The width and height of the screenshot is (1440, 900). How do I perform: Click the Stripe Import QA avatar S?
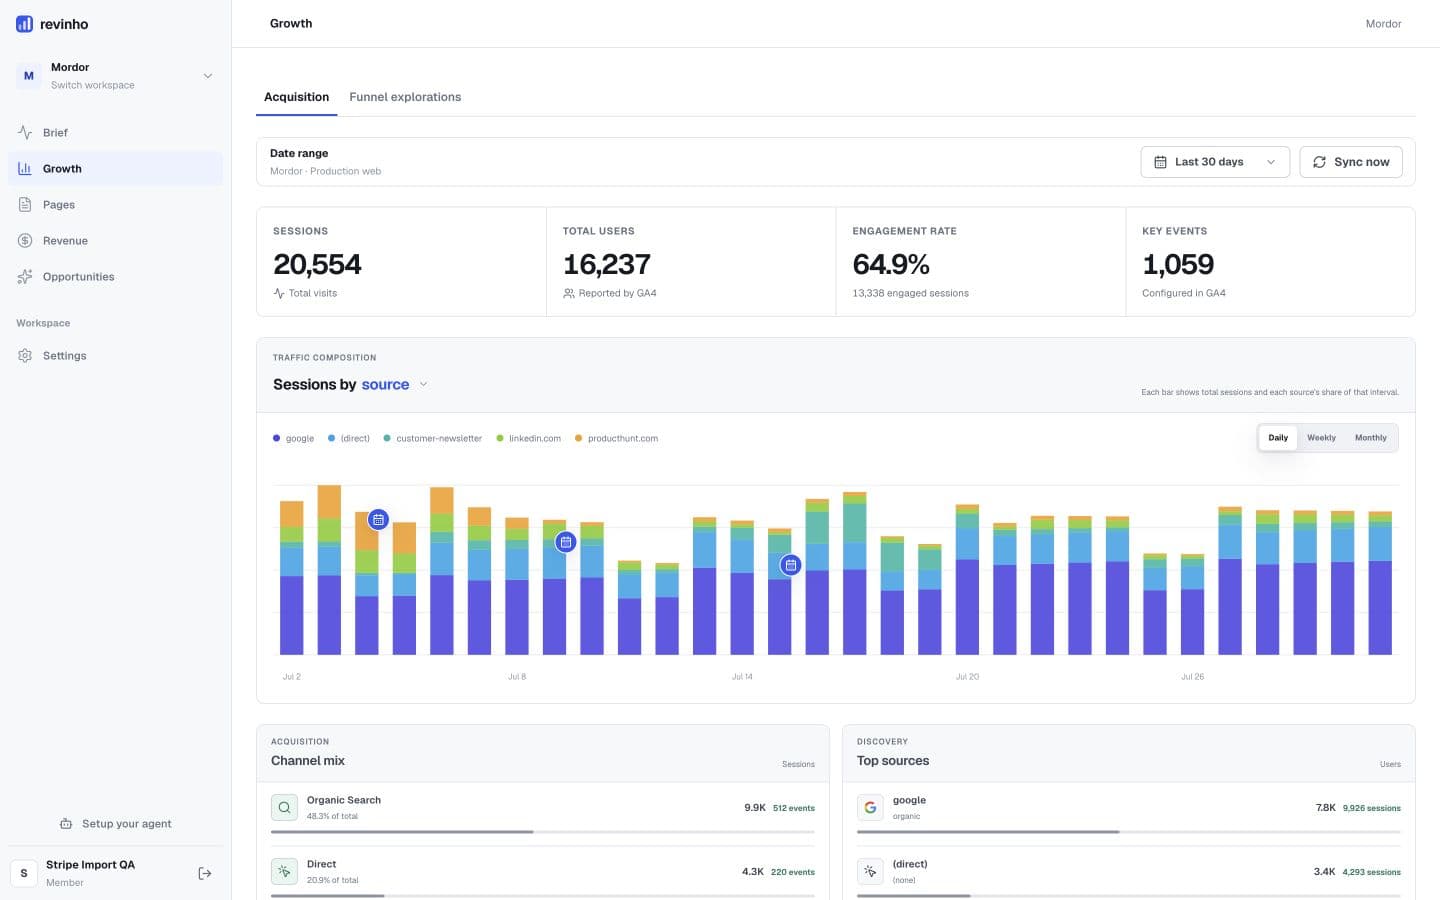point(24,873)
